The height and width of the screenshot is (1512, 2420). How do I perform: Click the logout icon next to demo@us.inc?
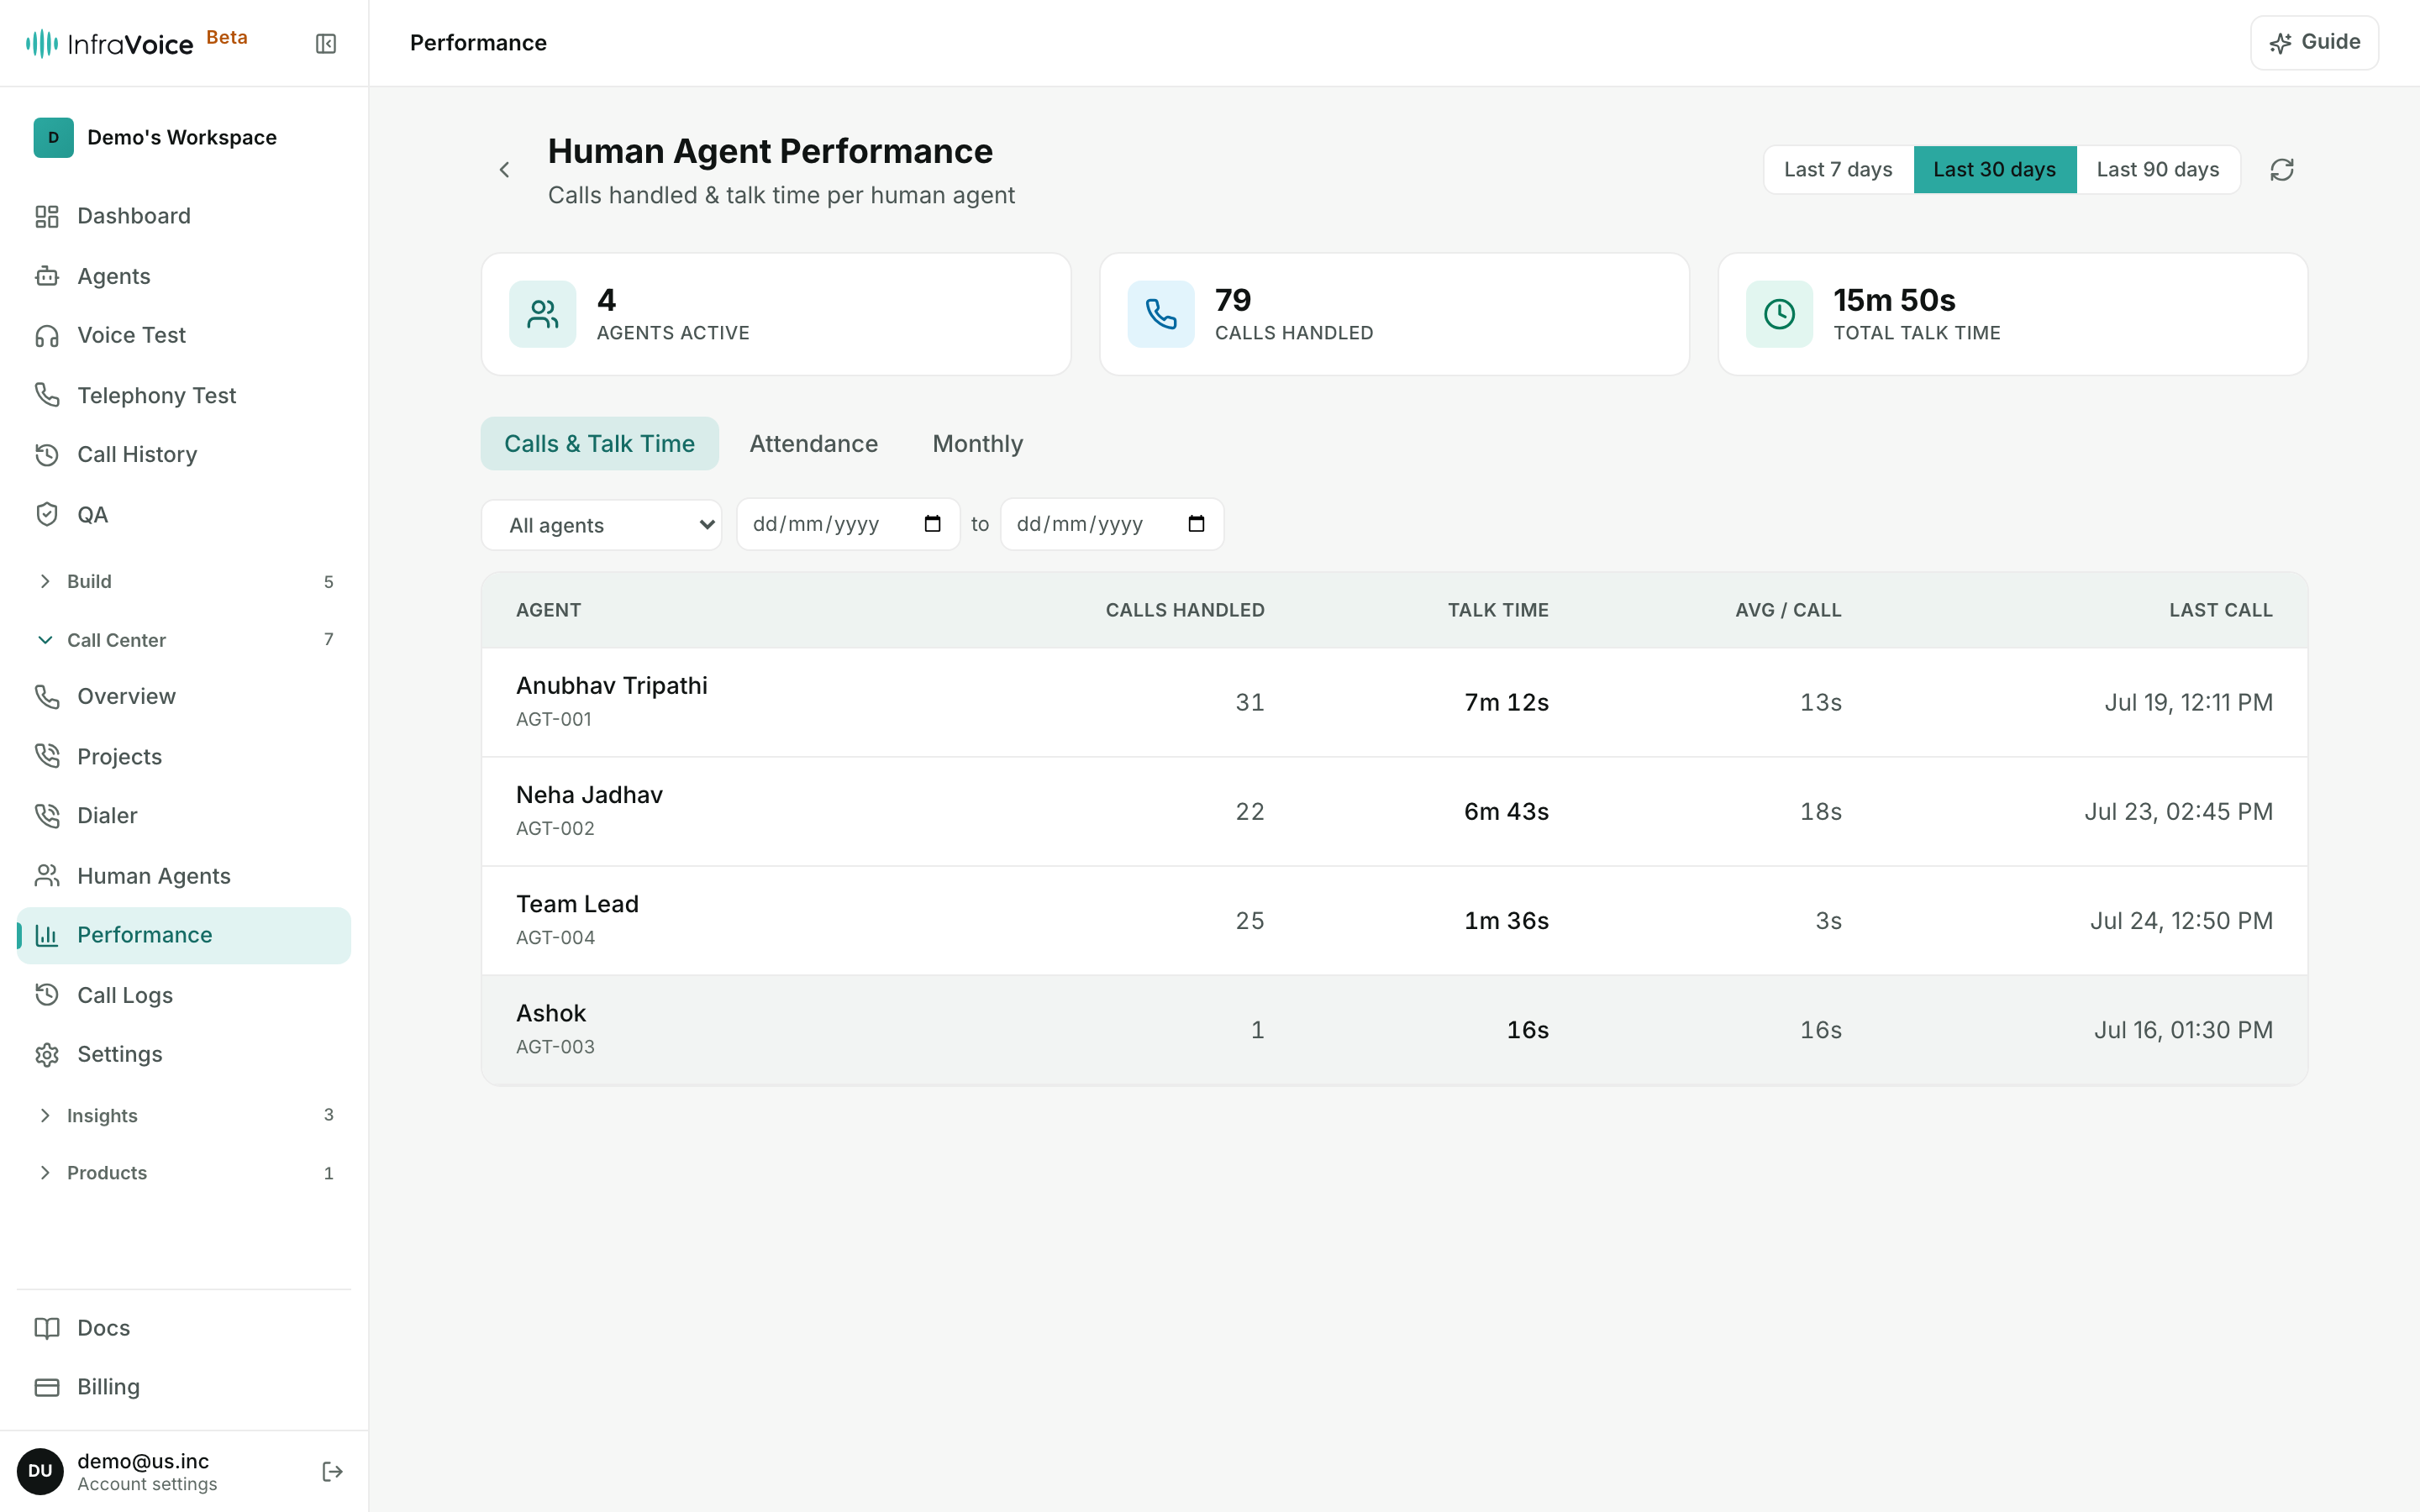[x=332, y=1471]
